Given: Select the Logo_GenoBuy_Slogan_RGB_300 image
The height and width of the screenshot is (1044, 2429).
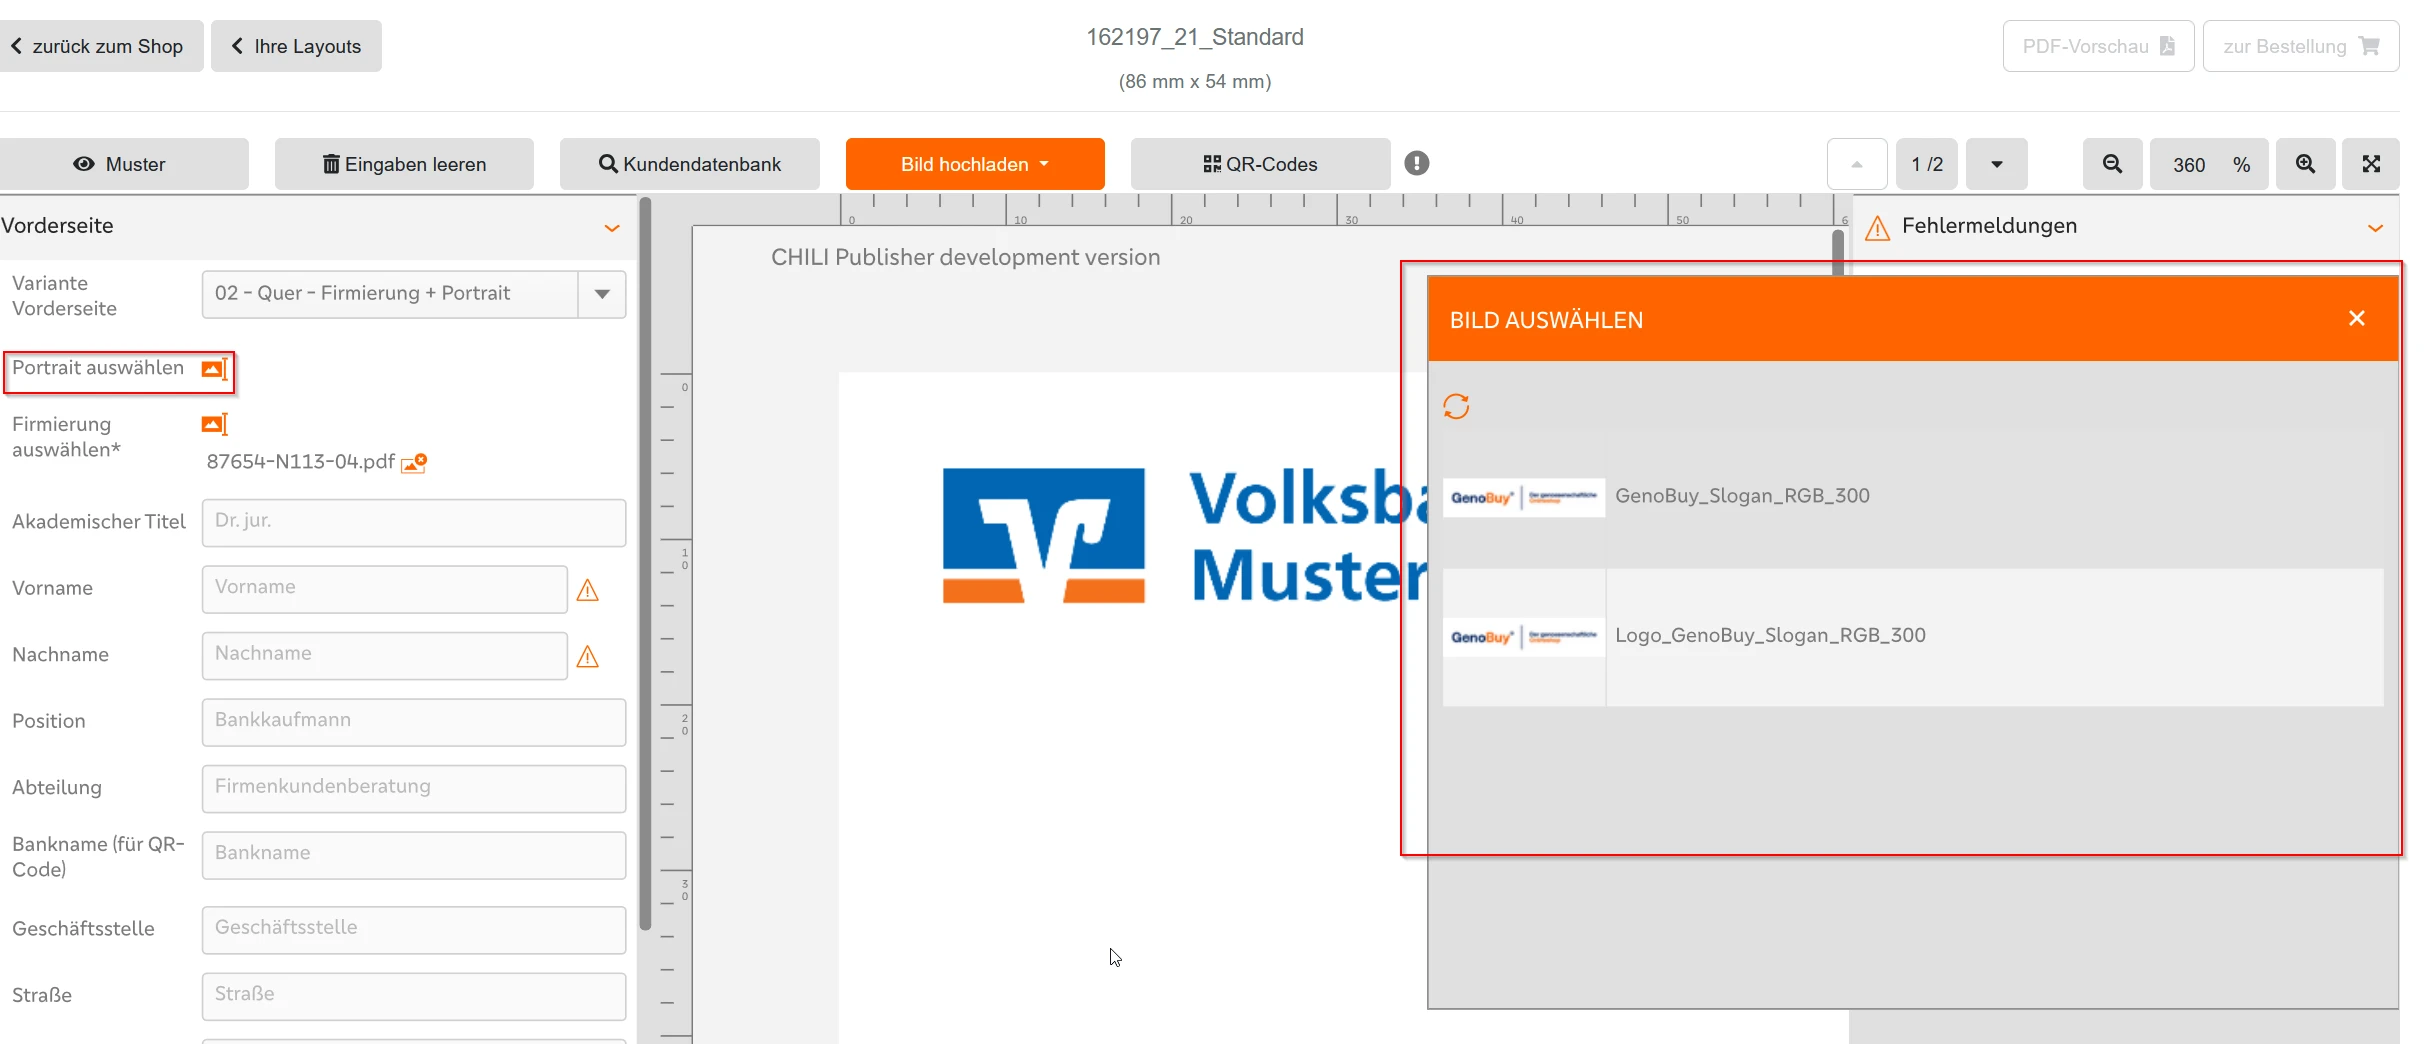Looking at the screenshot, I should pos(1770,636).
